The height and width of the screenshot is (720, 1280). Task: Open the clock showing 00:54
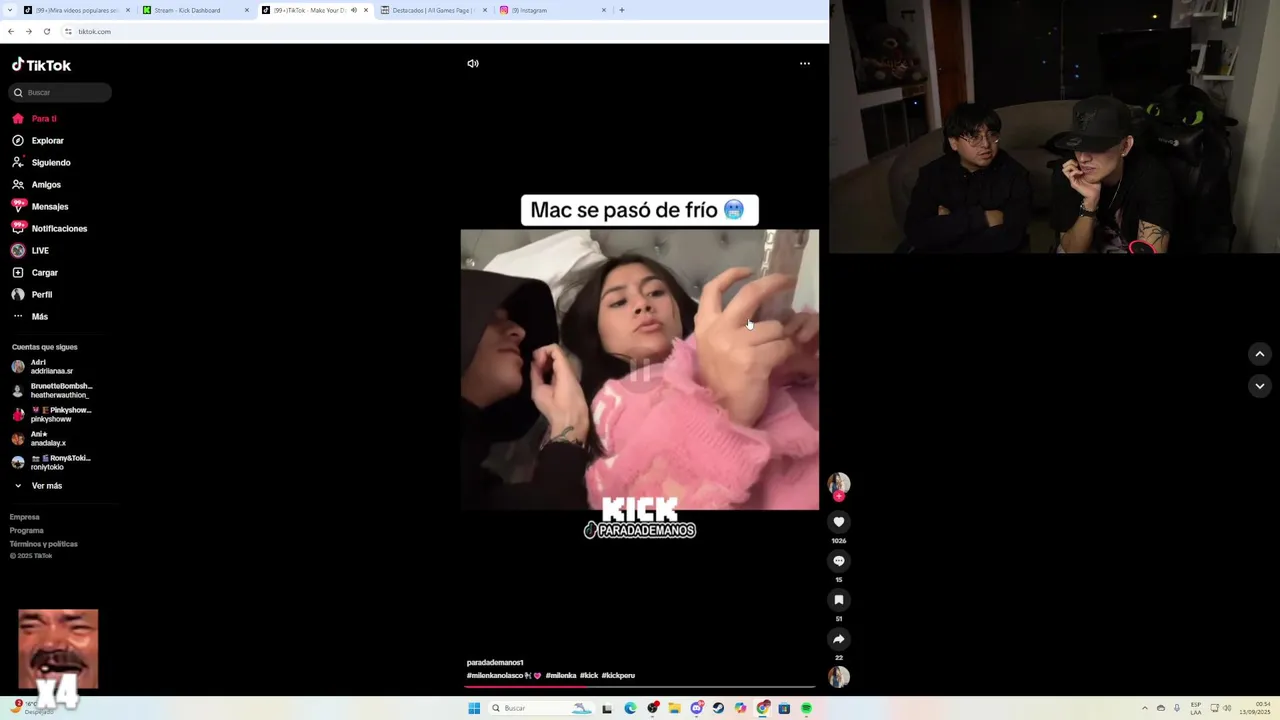[x=1255, y=708]
